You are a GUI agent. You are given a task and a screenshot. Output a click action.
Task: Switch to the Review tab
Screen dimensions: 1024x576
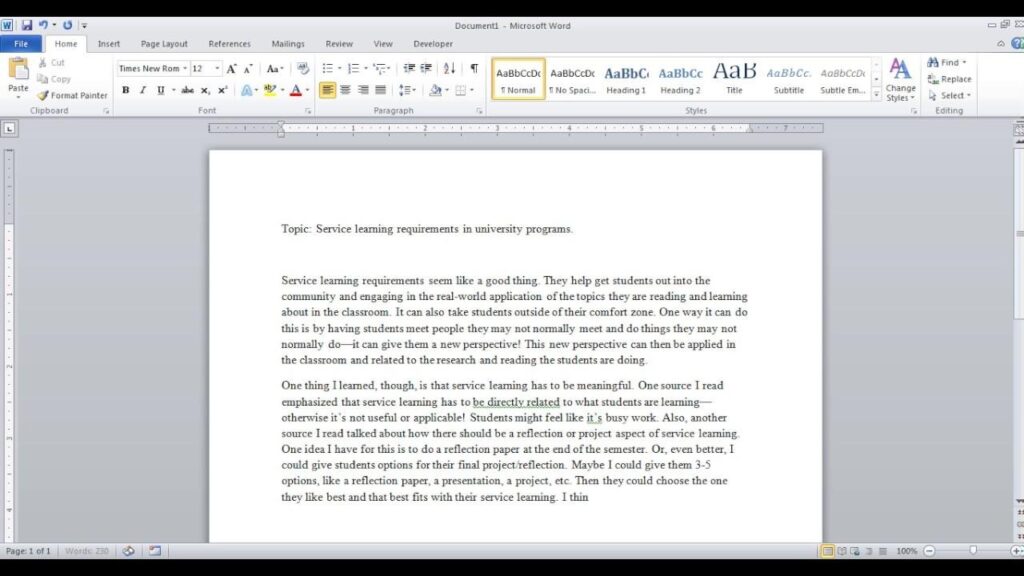tap(339, 44)
